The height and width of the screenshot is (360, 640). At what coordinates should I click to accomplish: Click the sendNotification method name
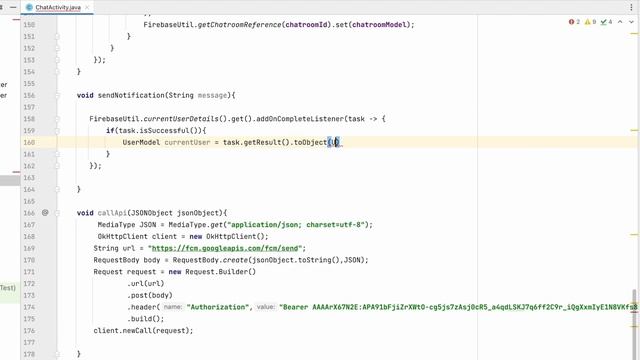(131, 95)
